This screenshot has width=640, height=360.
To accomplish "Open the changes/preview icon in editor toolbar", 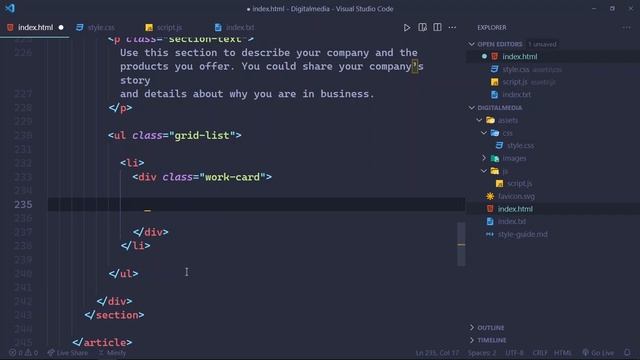I will tap(422, 27).
